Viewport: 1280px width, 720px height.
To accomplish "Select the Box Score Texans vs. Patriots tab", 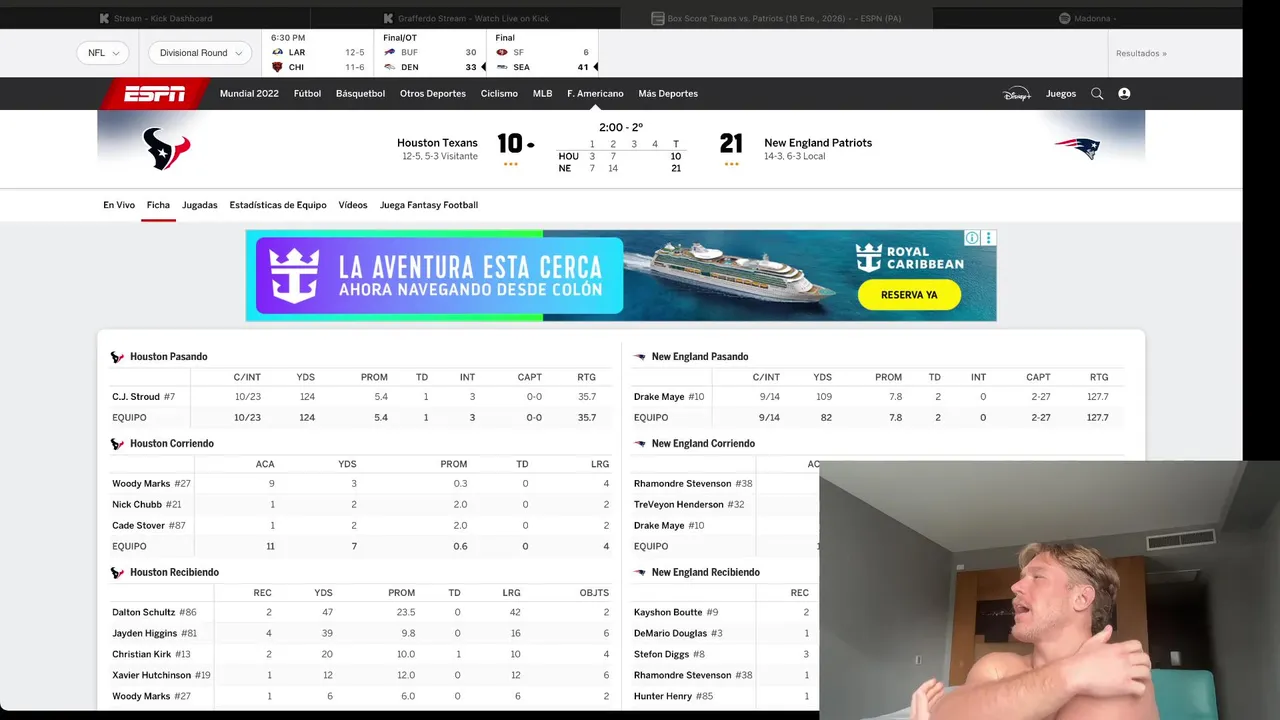I will pos(777,18).
